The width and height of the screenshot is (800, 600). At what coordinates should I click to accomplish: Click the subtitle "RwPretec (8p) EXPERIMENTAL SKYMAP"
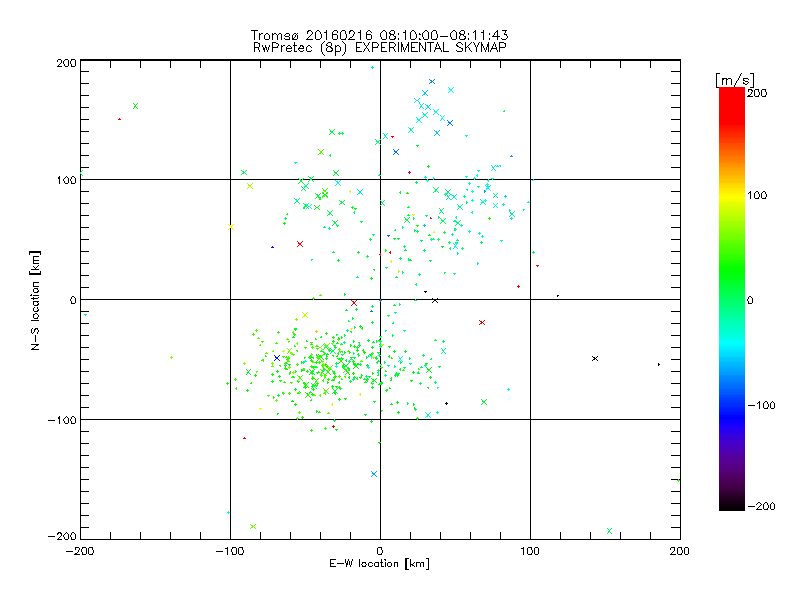coord(380,48)
